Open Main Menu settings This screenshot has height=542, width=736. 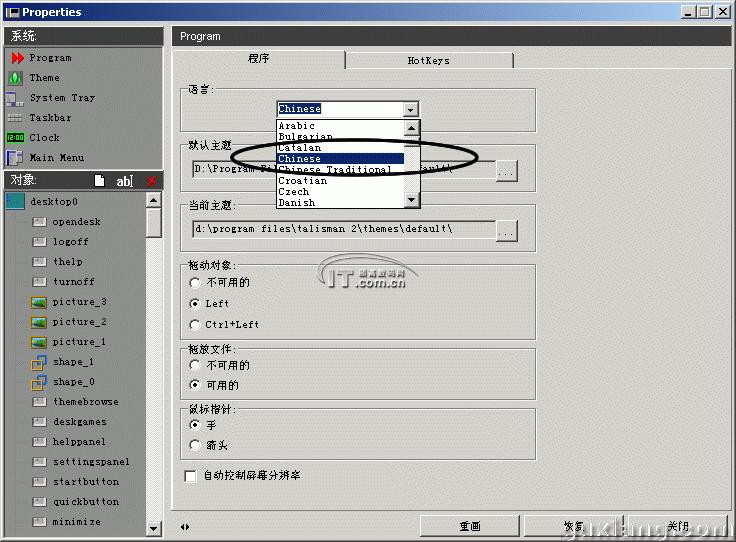click(x=56, y=158)
